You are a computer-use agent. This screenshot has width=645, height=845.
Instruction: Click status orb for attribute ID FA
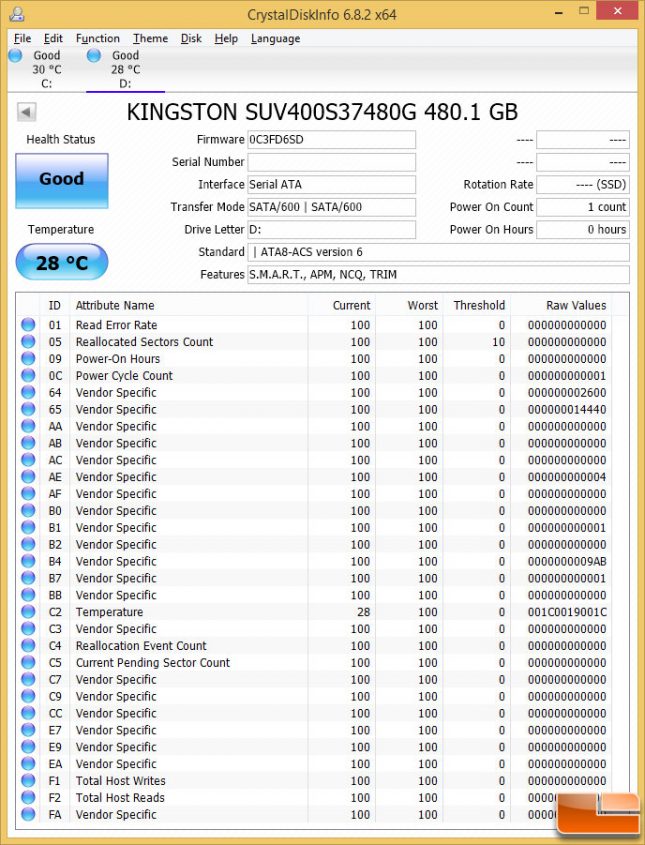(28, 814)
